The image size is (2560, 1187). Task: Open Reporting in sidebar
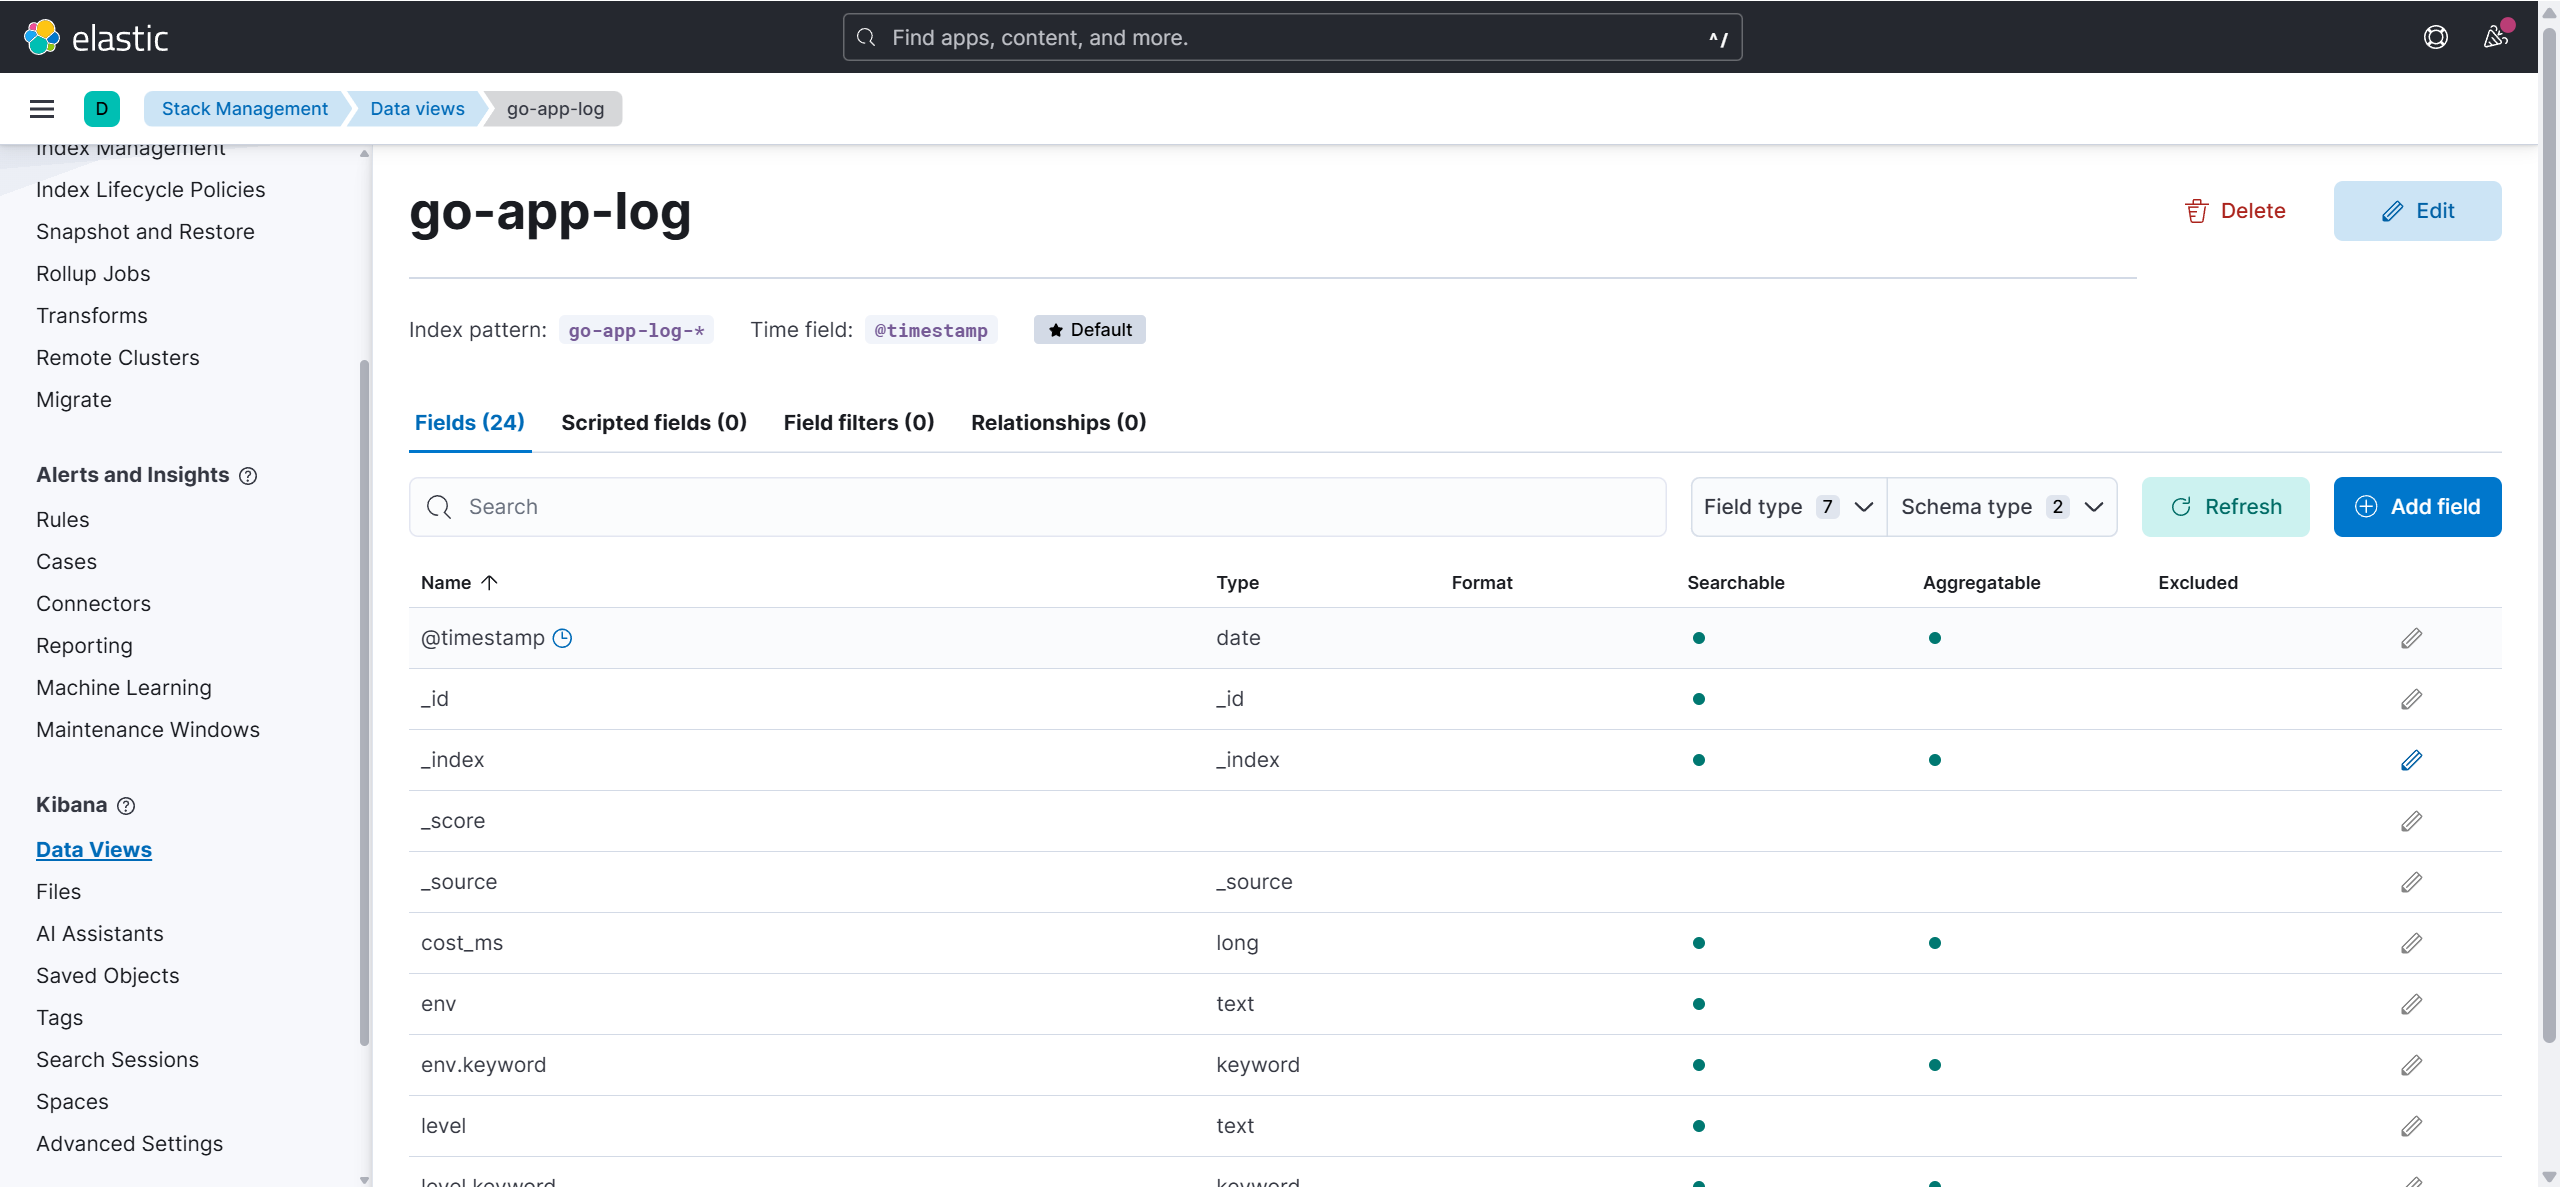click(x=84, y=646)
